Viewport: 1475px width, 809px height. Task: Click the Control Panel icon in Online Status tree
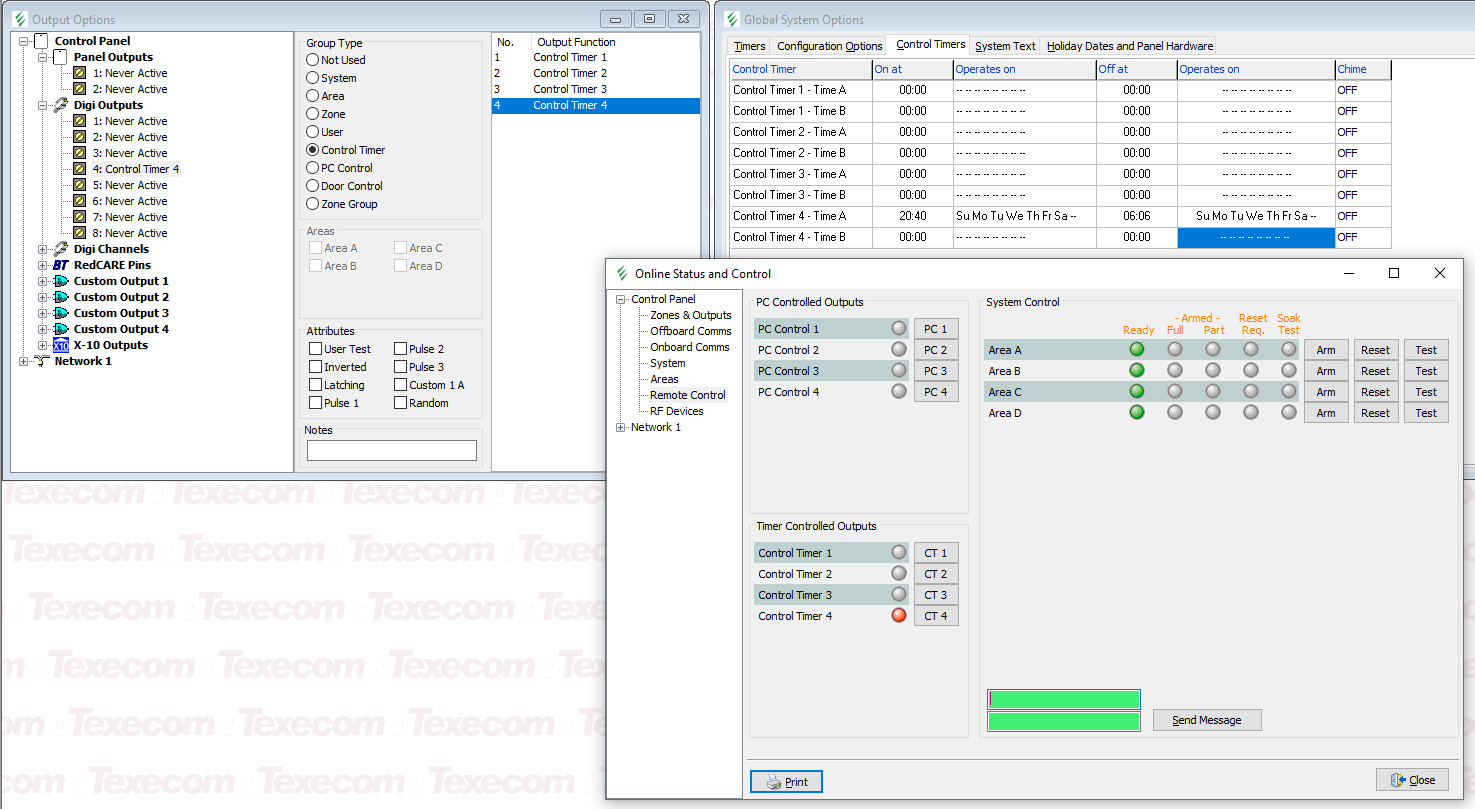660,299
